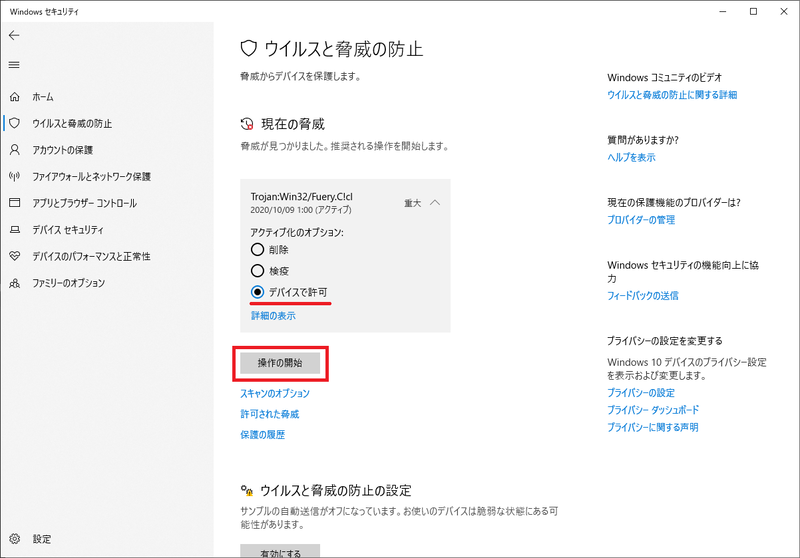The image size is (800, 558).
Task: Click the warning gear icon for ウイルスと脅威の防止の設定
Action: click(x=247, y=490)
